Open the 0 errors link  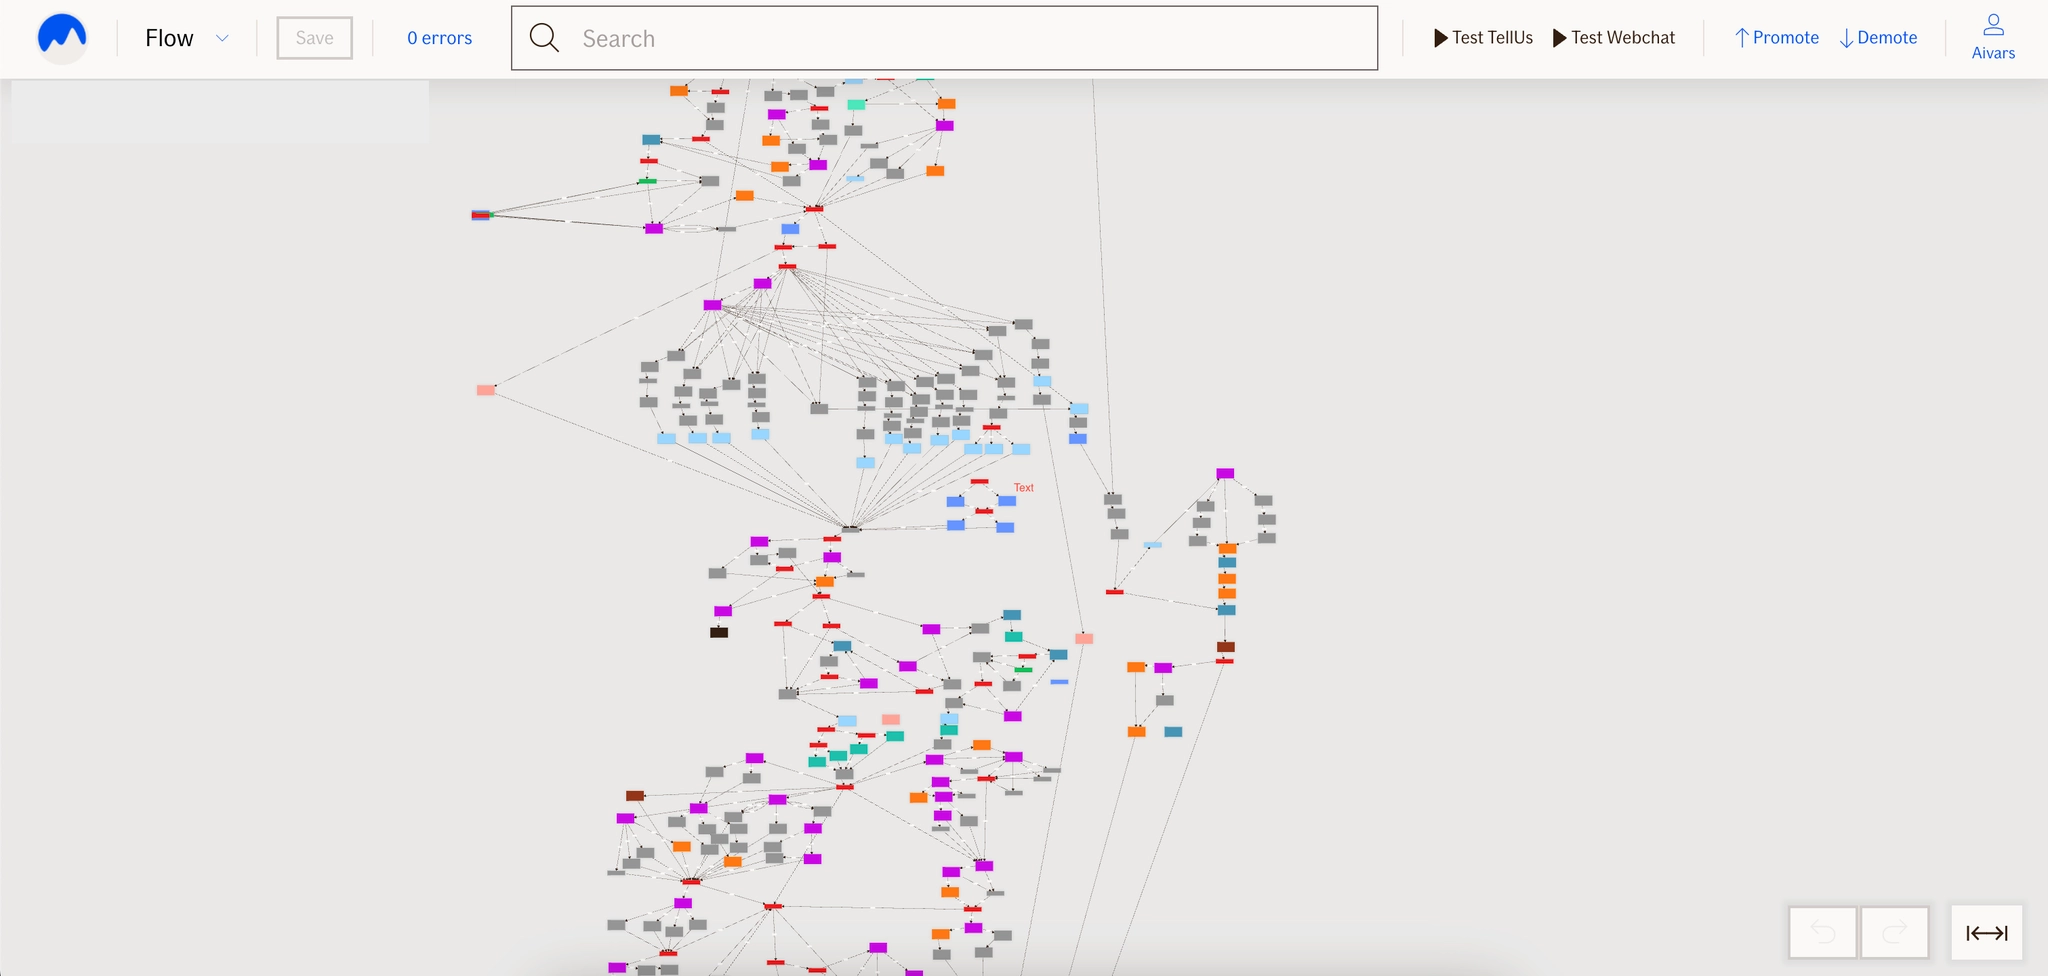point(439,38)
